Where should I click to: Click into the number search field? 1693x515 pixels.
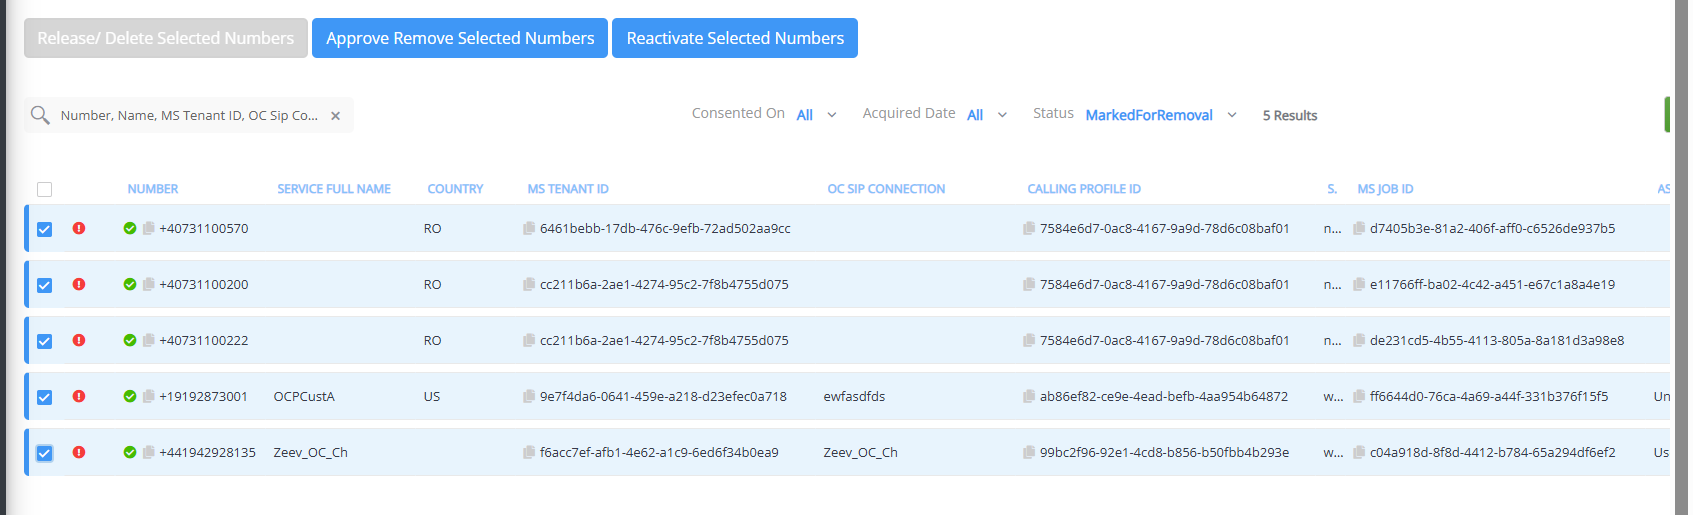pyautogui.click(x=188, y=116)
